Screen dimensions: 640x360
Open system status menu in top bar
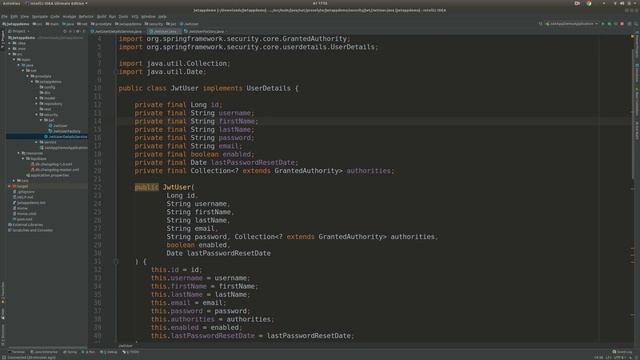point(624,3)
